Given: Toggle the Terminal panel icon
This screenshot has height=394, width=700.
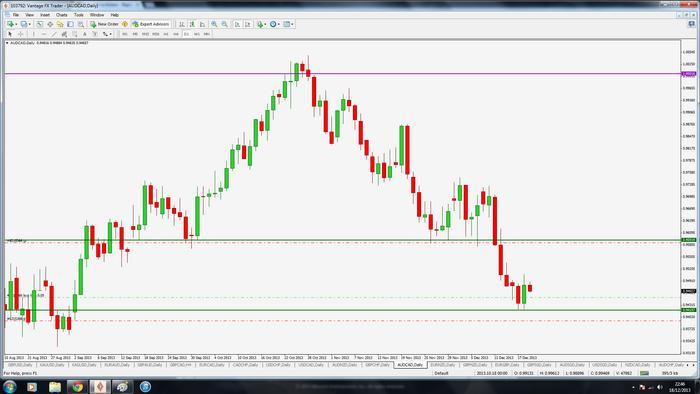Looking at the screenshot, I should [x=70, y=24].
